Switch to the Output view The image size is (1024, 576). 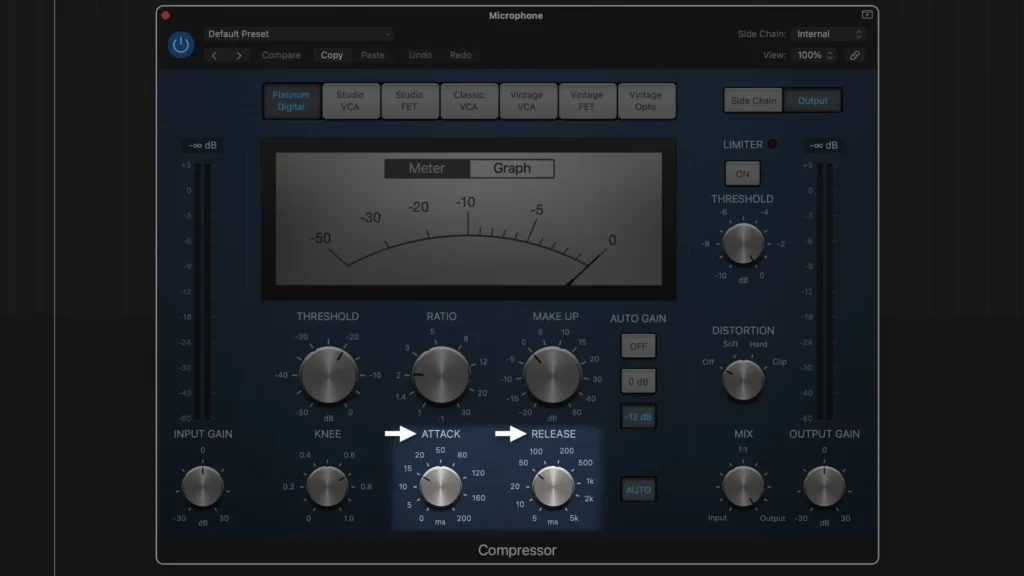pyautogui.click(x=813, y=101)
